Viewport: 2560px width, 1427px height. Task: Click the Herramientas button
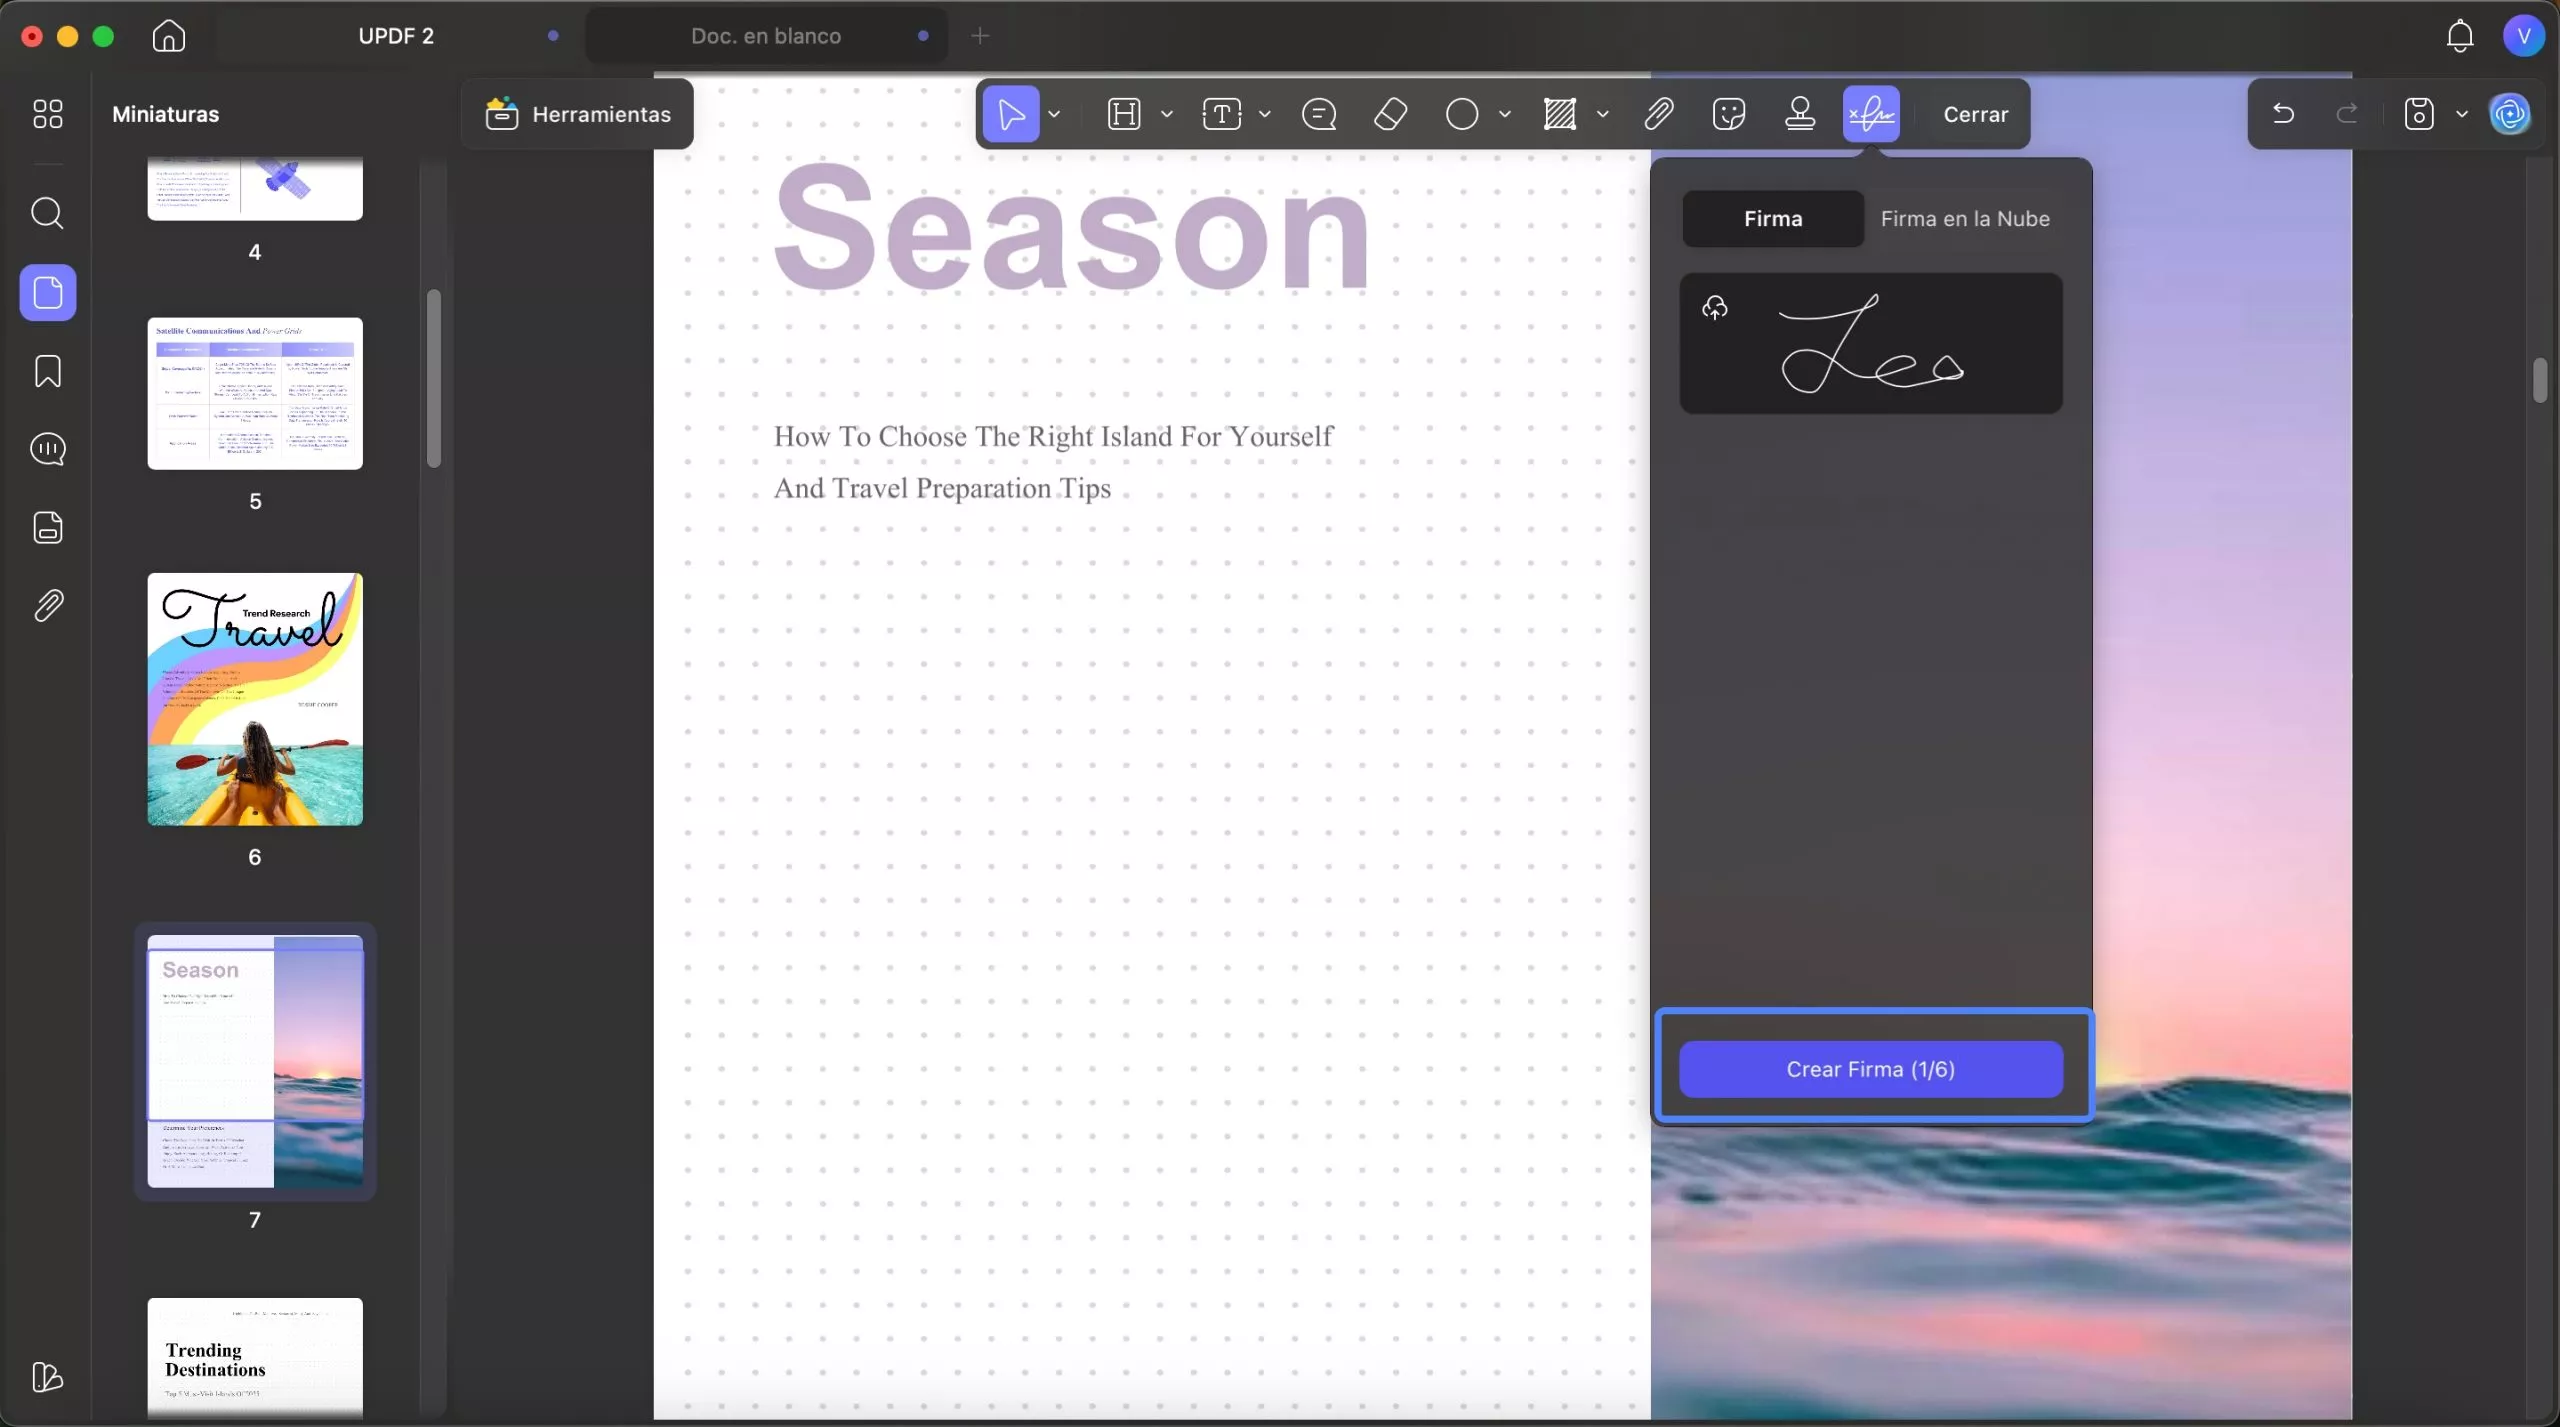578,114
